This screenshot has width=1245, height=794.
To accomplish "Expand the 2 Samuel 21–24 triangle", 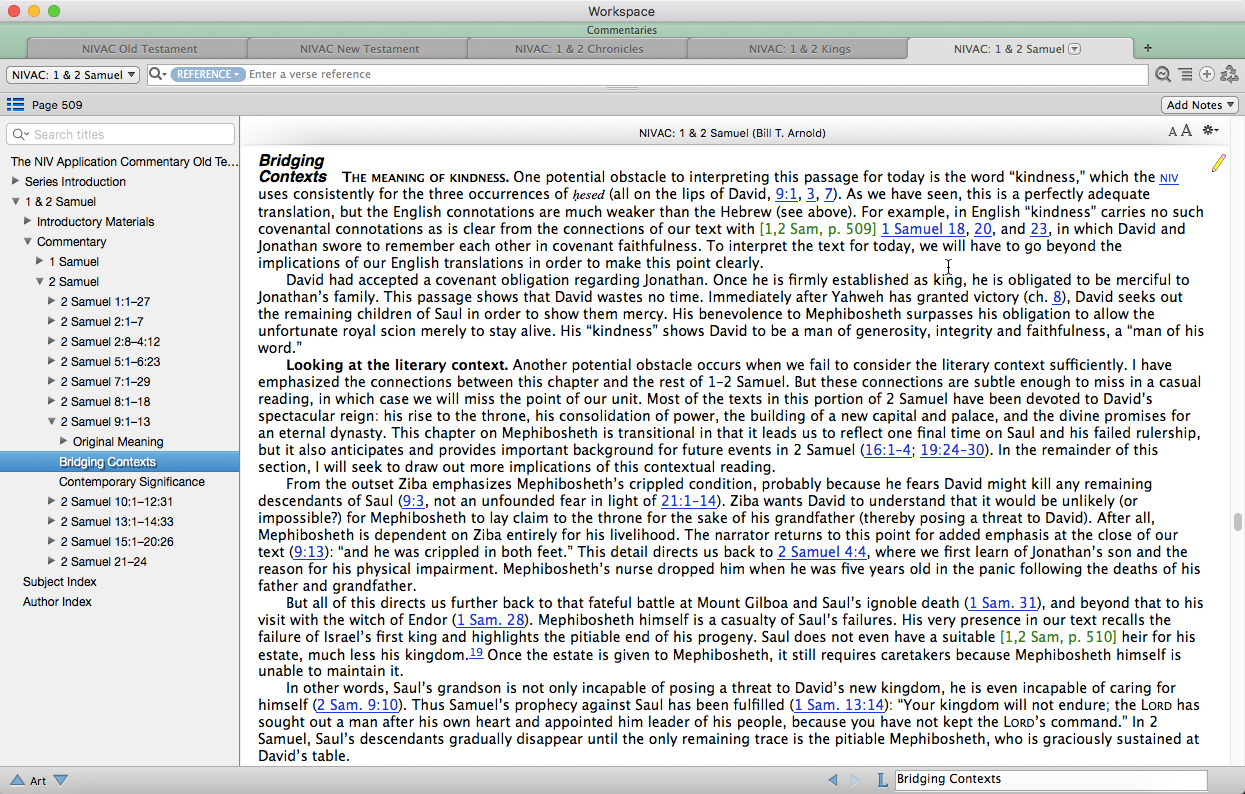I will tap(52, 561).
